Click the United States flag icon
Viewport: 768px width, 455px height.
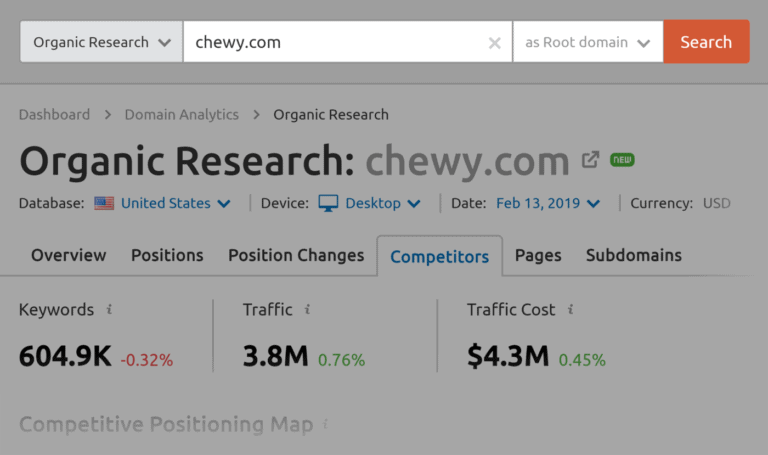(x=104, y=203)
